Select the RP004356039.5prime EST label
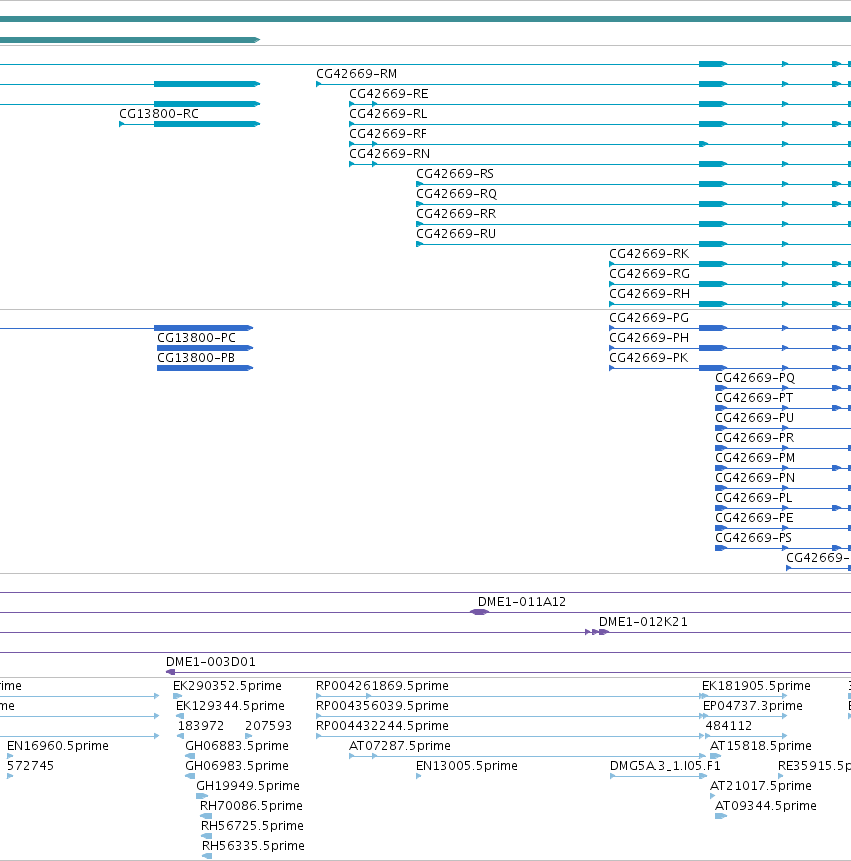851x861 pixels. coord(382,706)
